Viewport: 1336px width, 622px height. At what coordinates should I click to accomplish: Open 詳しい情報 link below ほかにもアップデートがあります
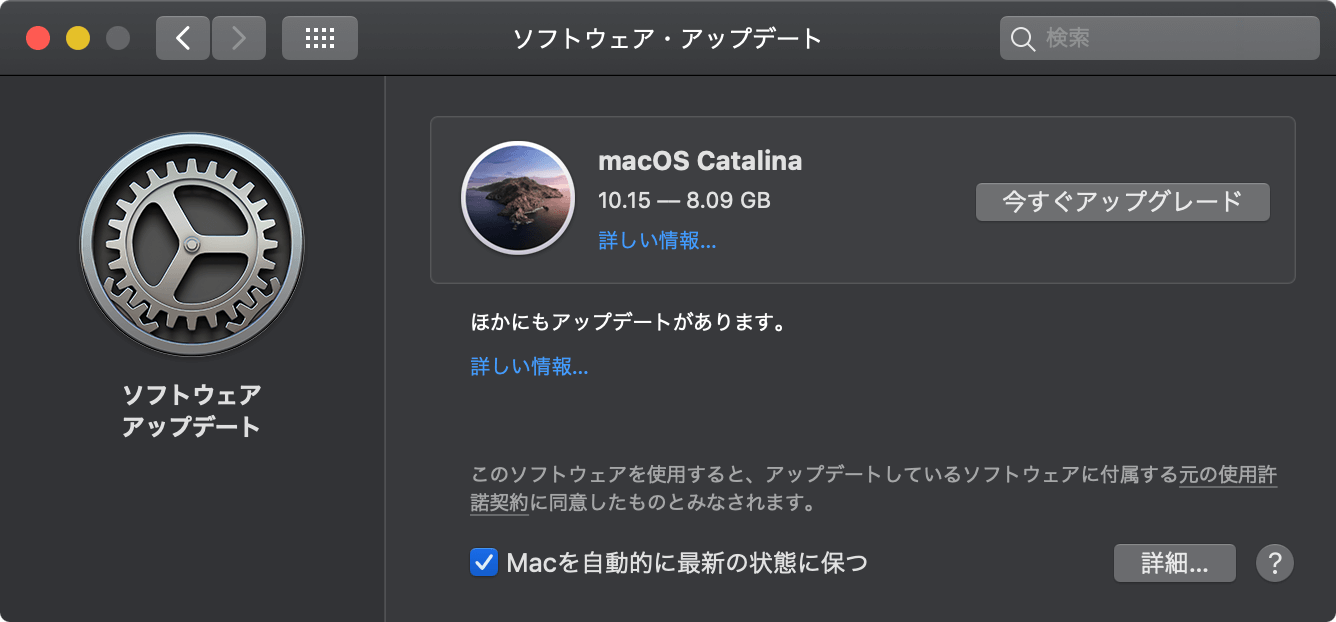[529, 367]
